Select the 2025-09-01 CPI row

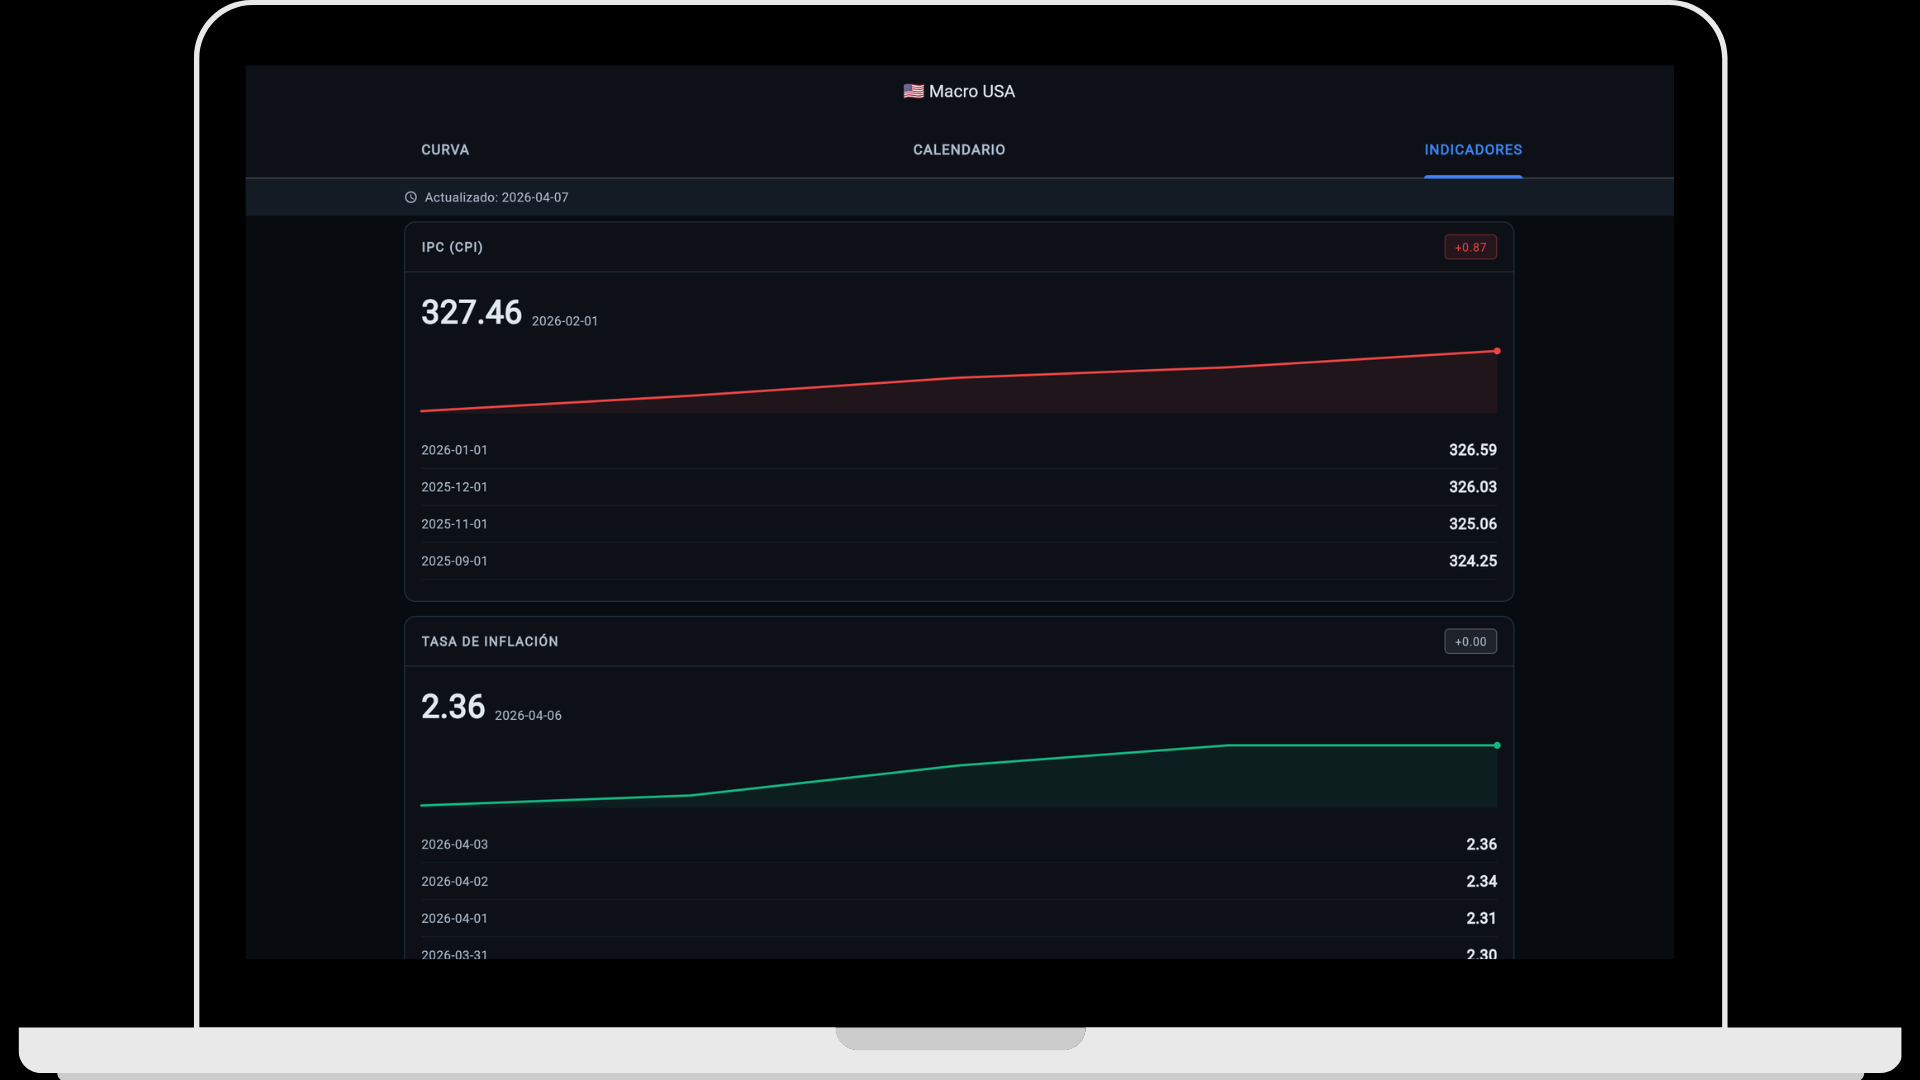454,561
